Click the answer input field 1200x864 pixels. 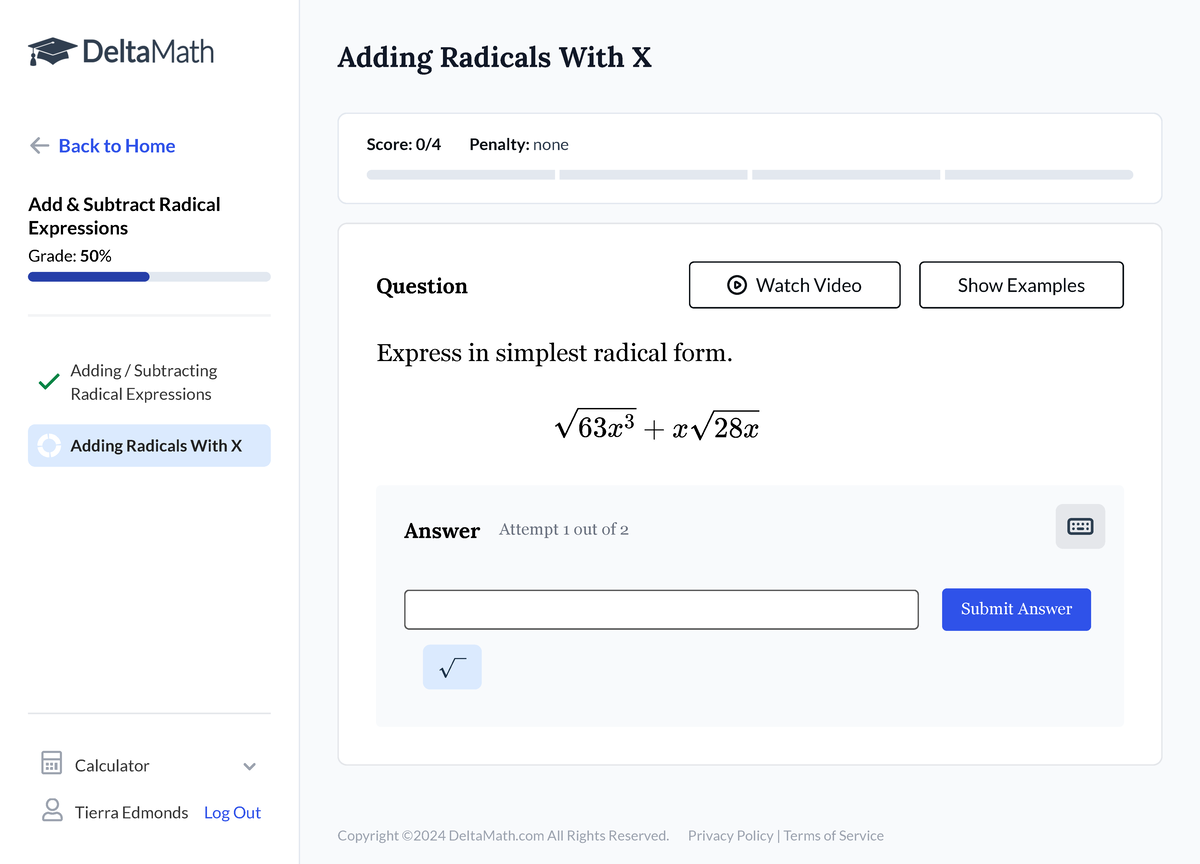coord(661,609)
